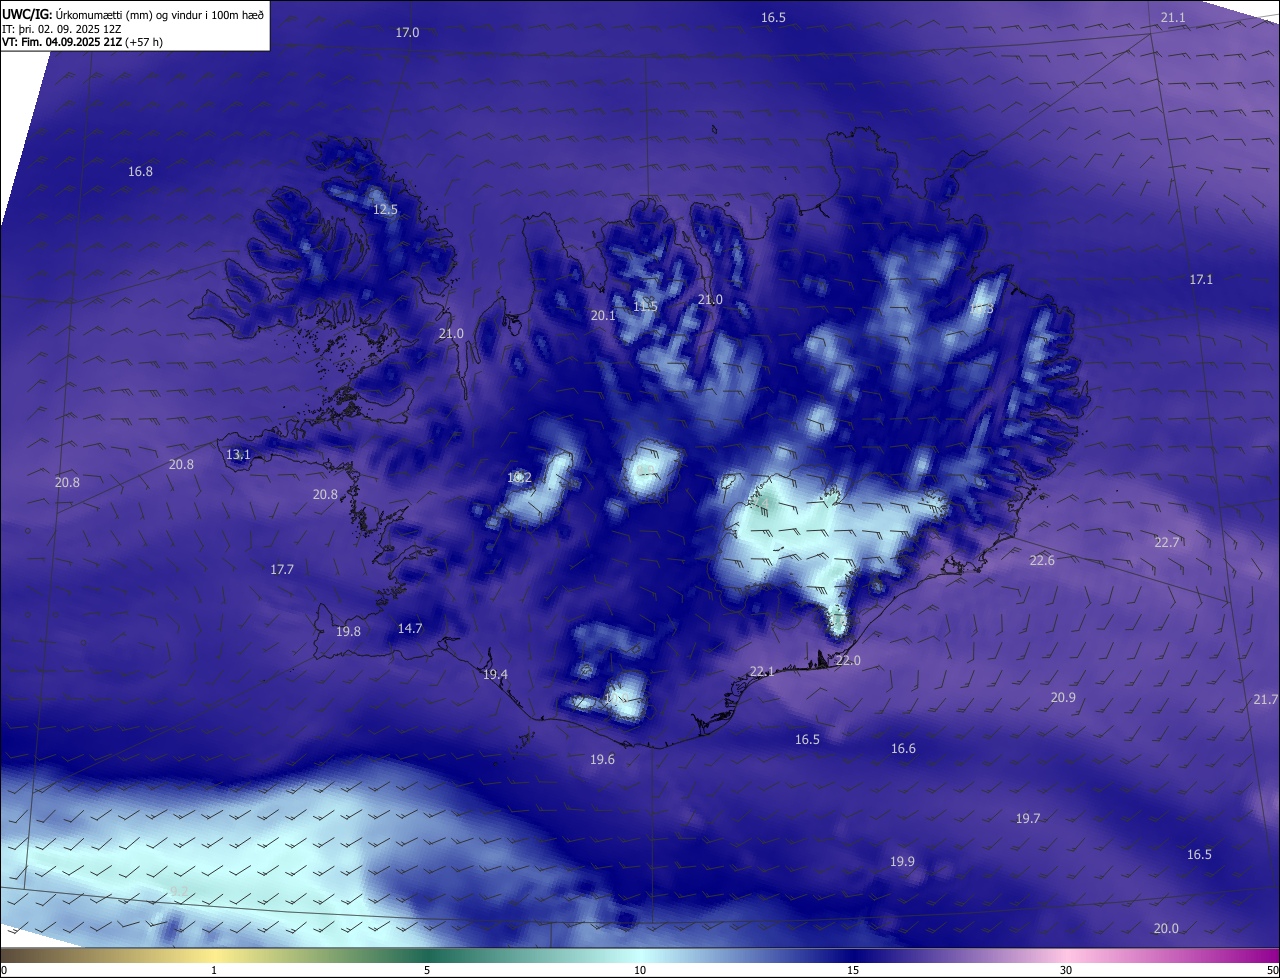The width and height of the screenshot is (1280, 978).
Task: Click the map value 22.0
Action: point(848,660)
